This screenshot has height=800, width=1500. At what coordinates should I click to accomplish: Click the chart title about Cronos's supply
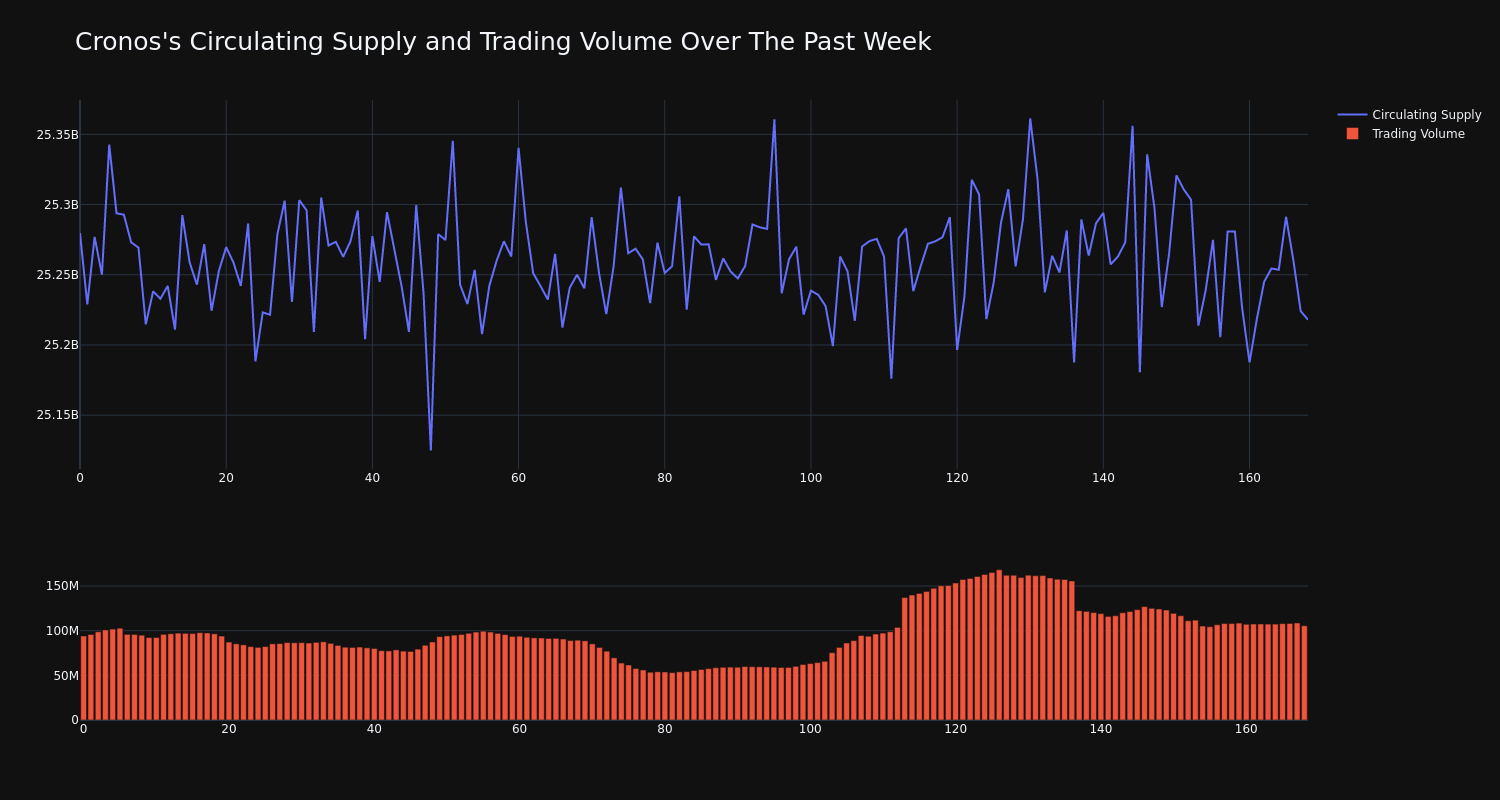tap(503, 42)
